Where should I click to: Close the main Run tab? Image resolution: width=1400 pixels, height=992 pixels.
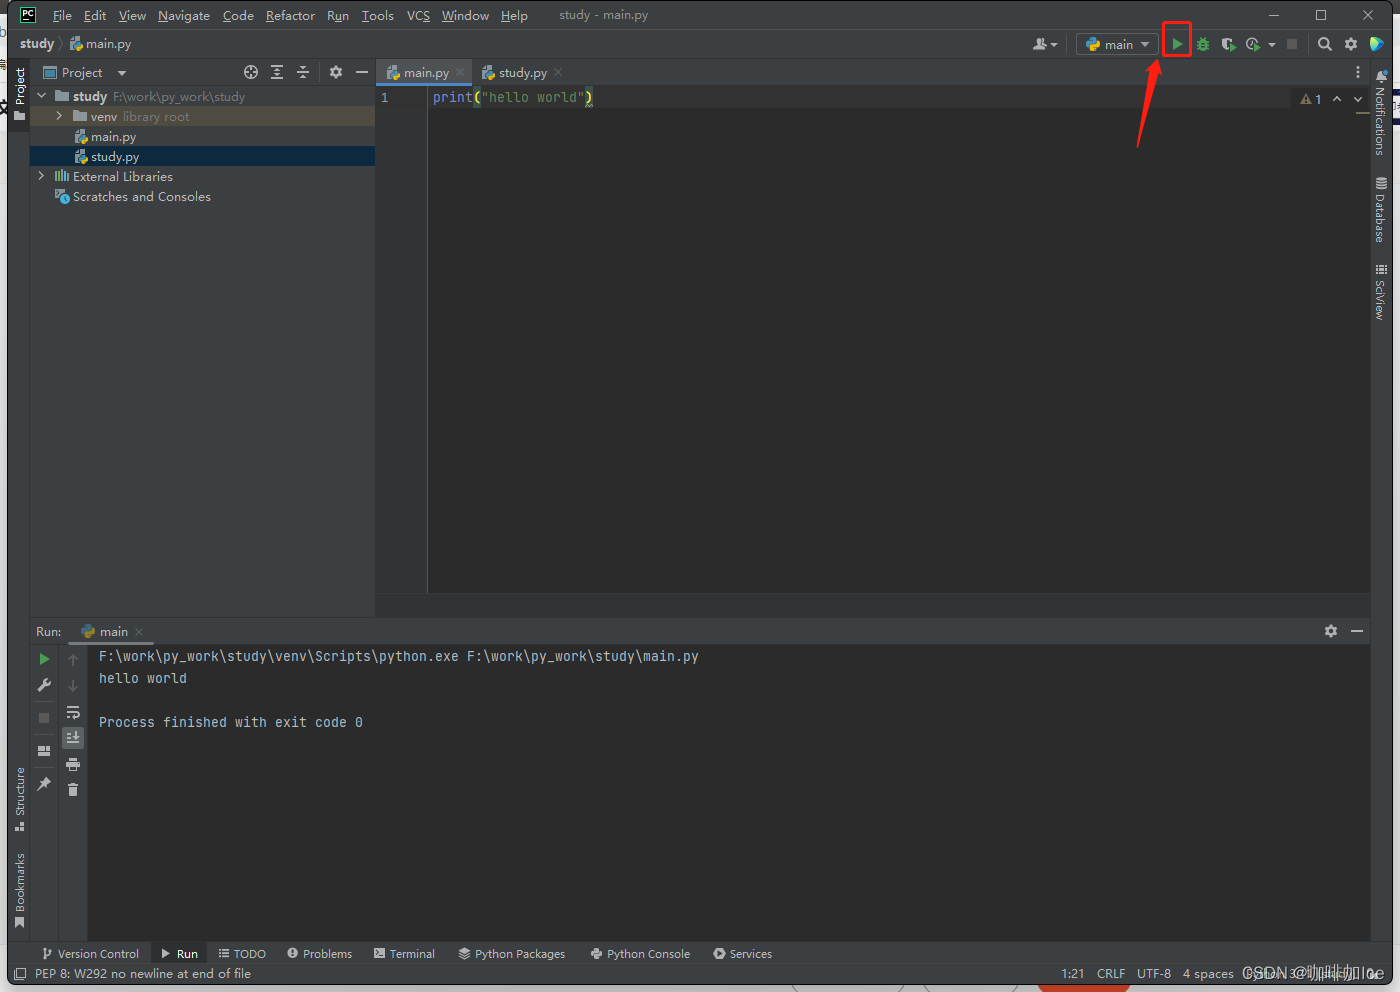(x=139, y=631)
